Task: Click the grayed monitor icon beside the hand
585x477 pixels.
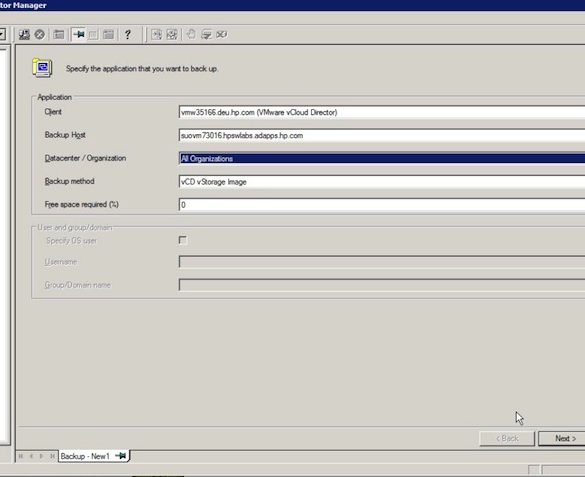Action: (x=206, y=35)
